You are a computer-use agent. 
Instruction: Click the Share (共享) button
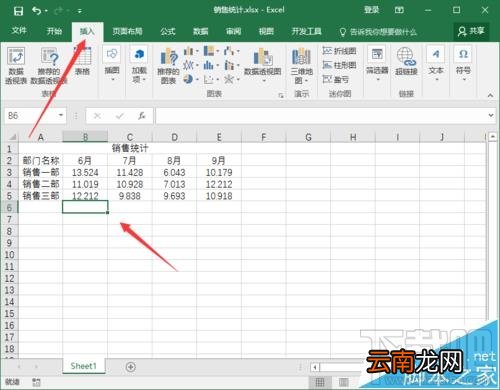pyautogui.click(x=471, y=31)
